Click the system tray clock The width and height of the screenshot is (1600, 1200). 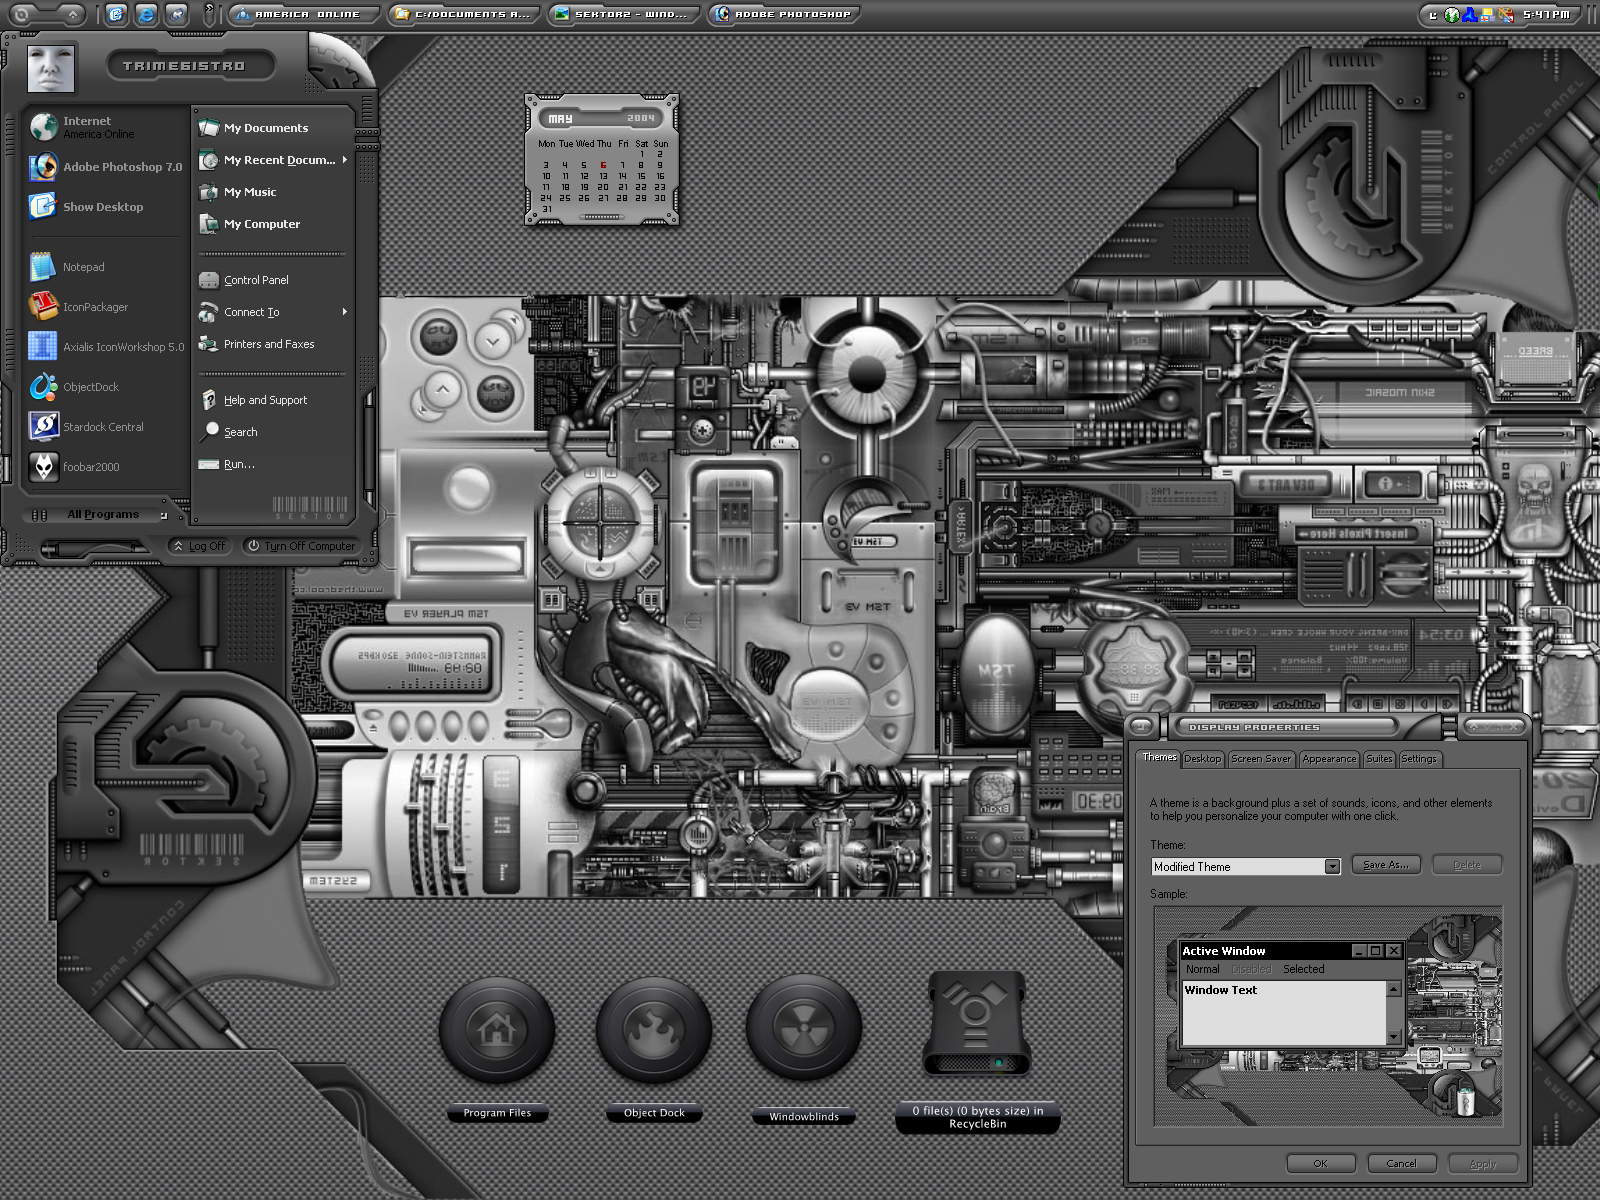click(x=1547, y=14)
